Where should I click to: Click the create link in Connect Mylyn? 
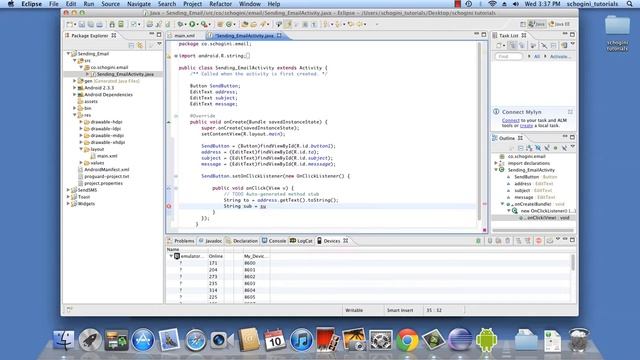click(x=526, y=126)
